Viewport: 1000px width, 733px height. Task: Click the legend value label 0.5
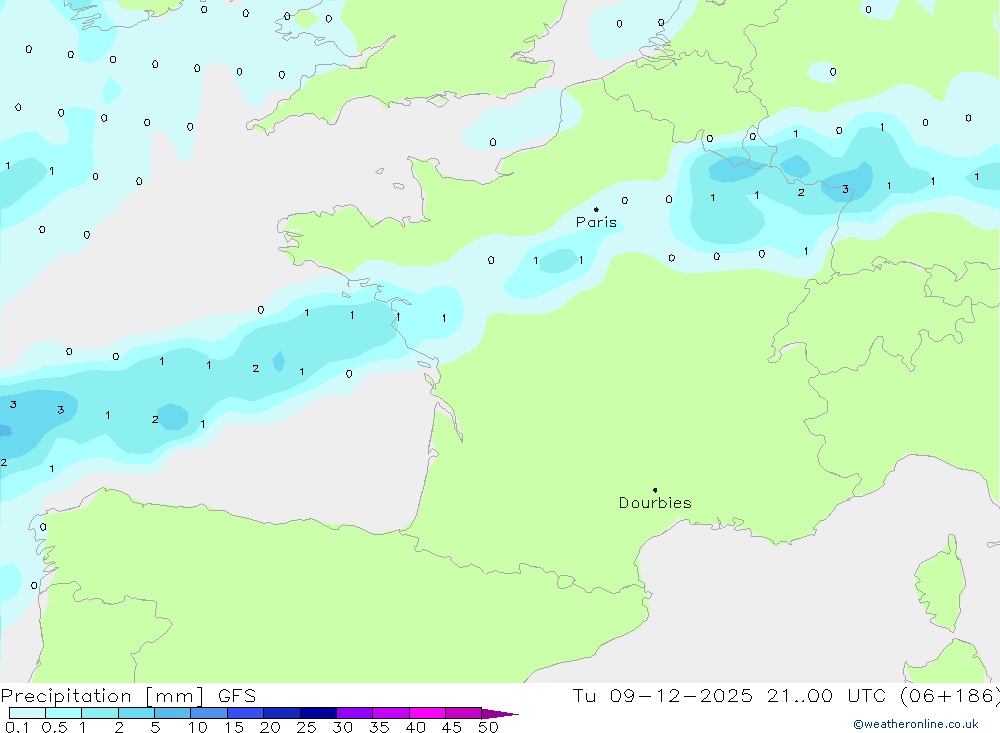click(x=54, y=727)
